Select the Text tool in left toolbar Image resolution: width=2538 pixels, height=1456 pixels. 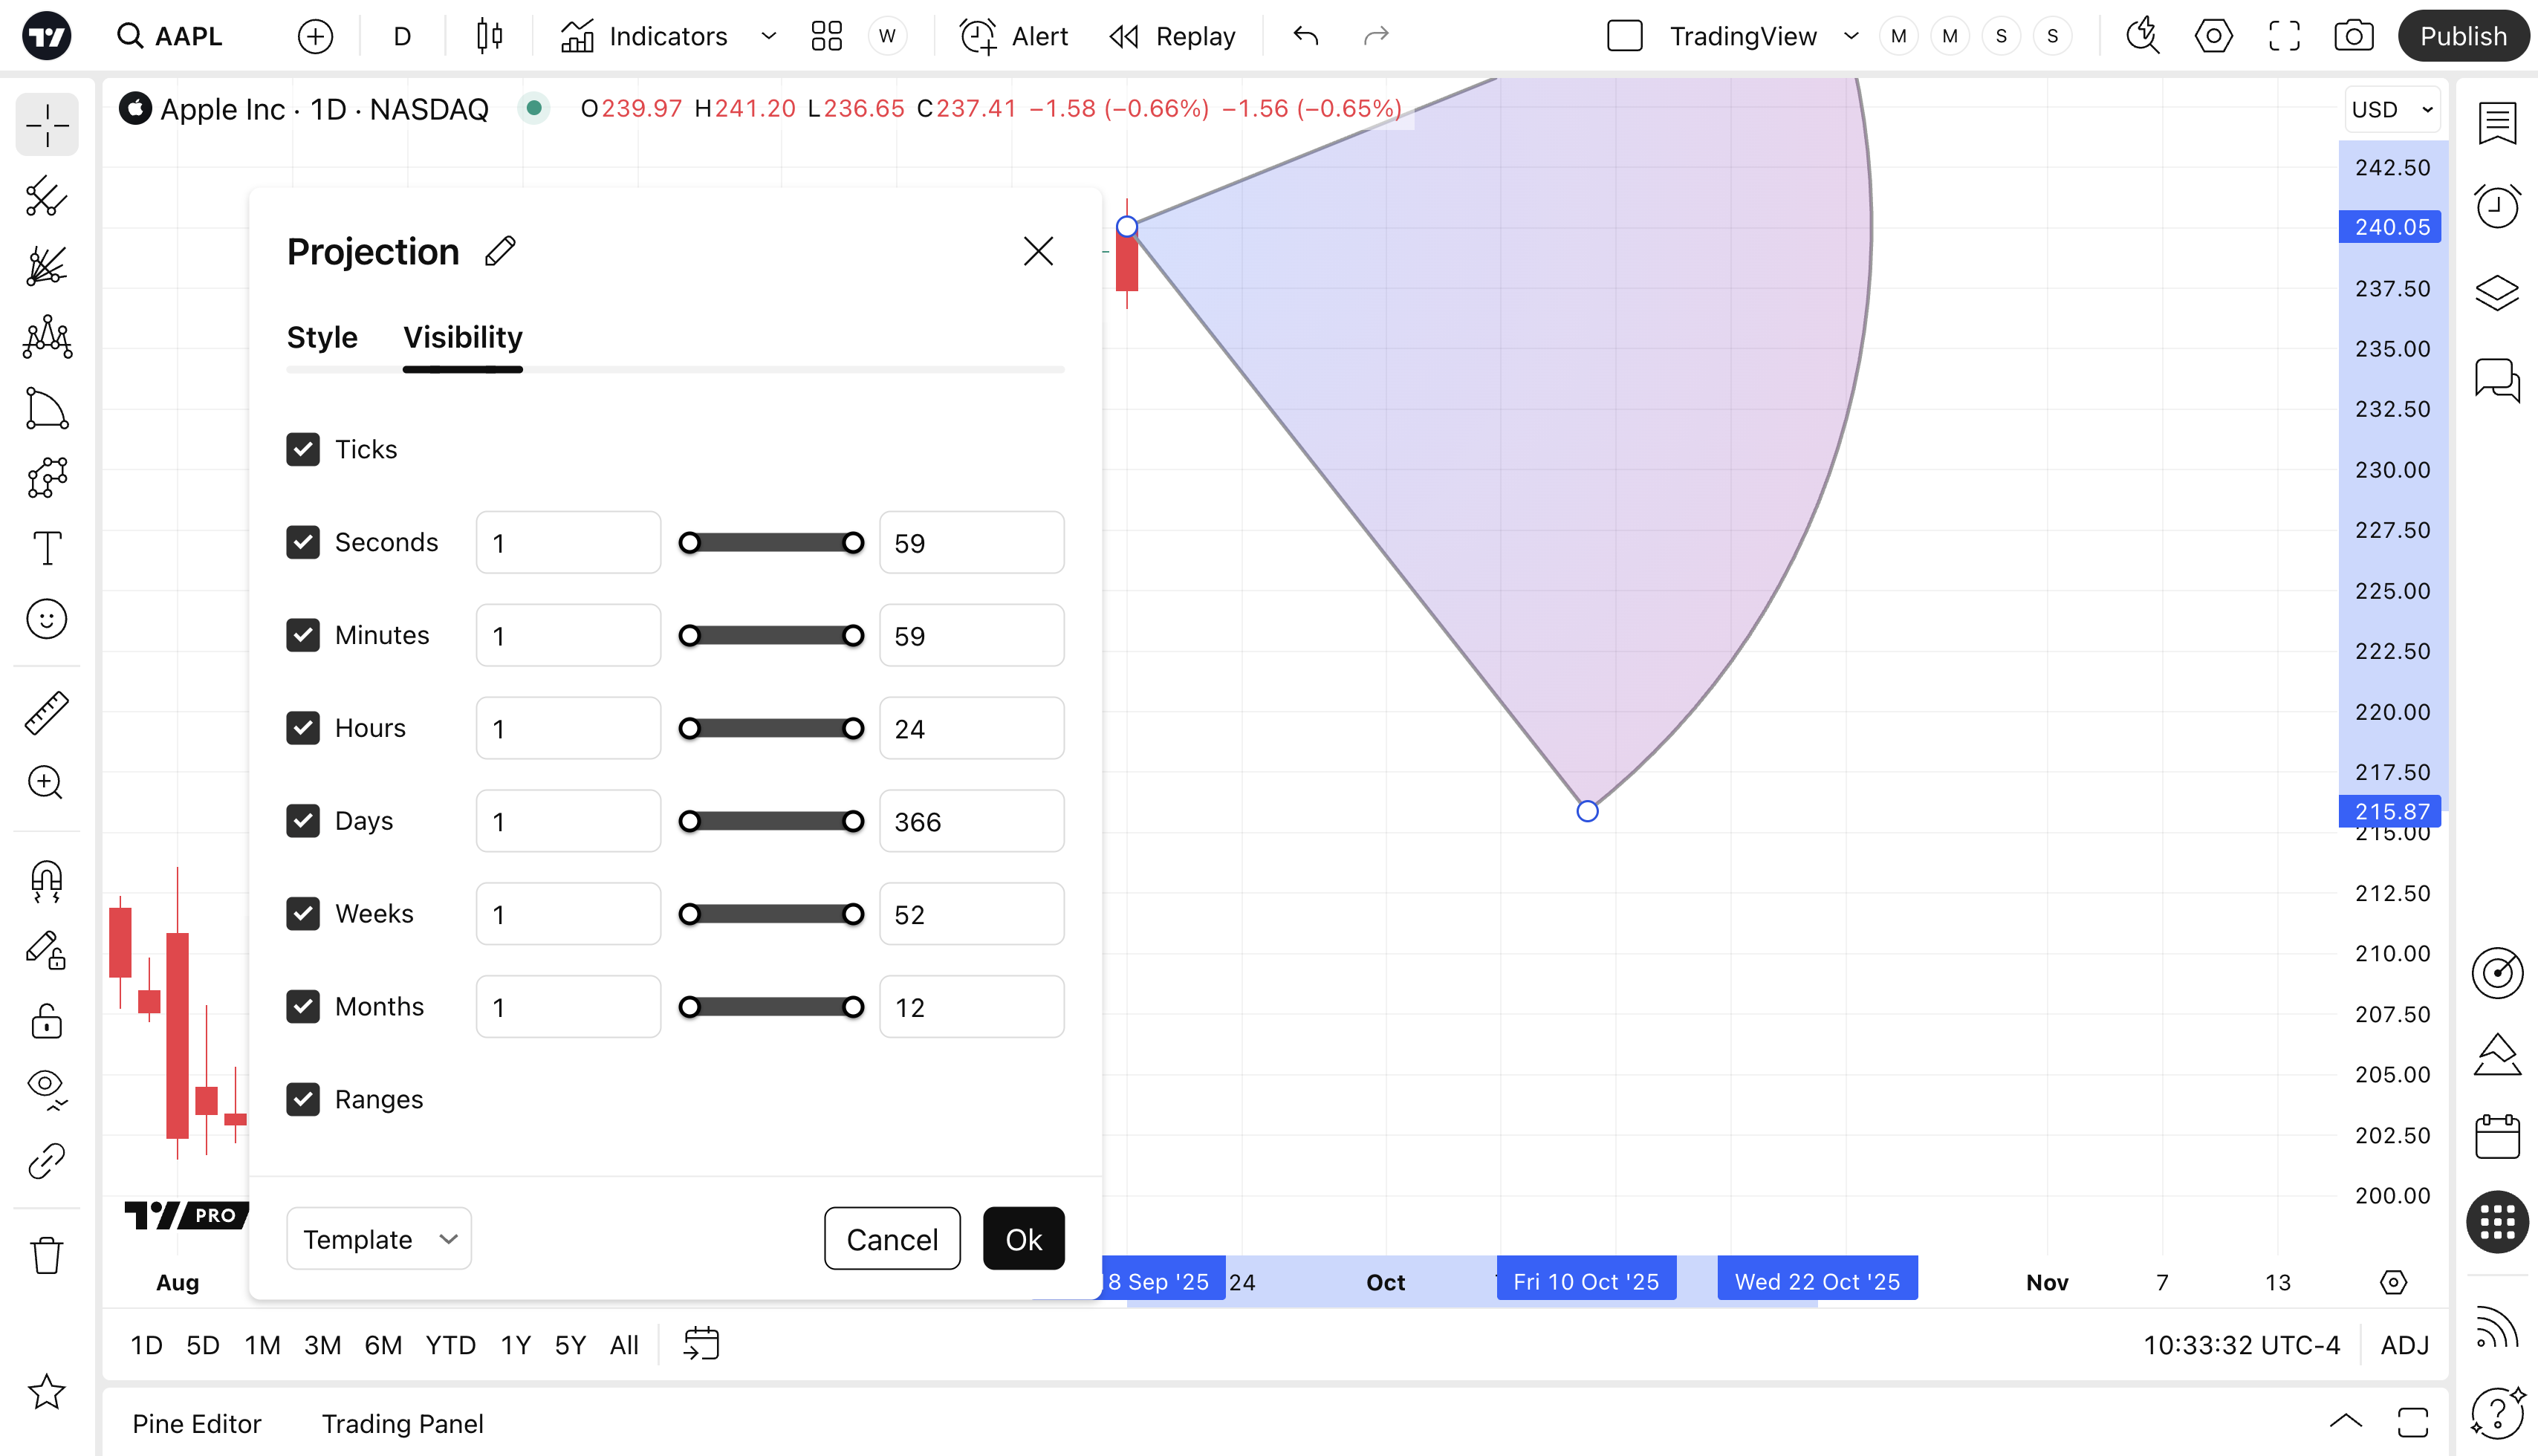[x=46, y=549]
